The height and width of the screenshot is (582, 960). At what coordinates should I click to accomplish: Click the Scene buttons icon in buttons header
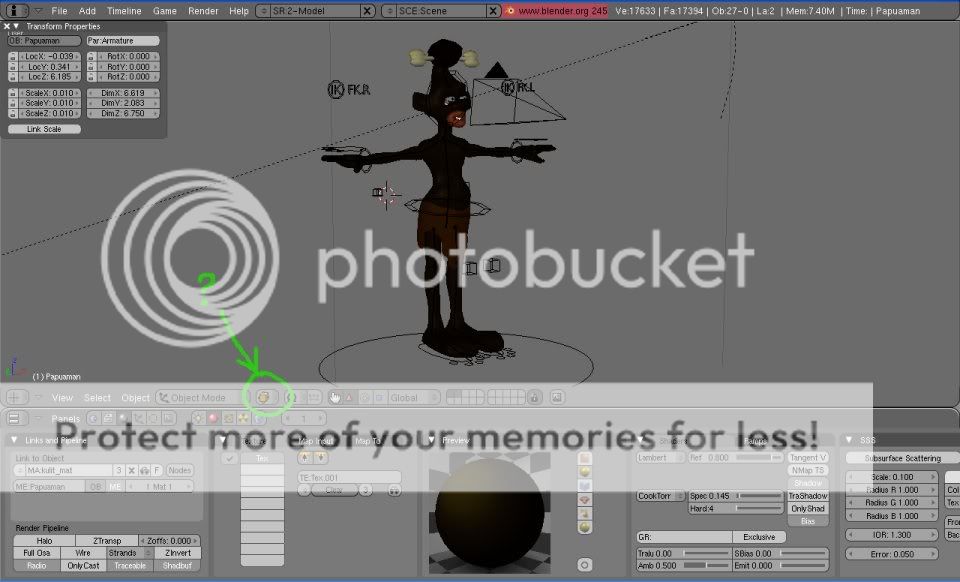[168, 419]
